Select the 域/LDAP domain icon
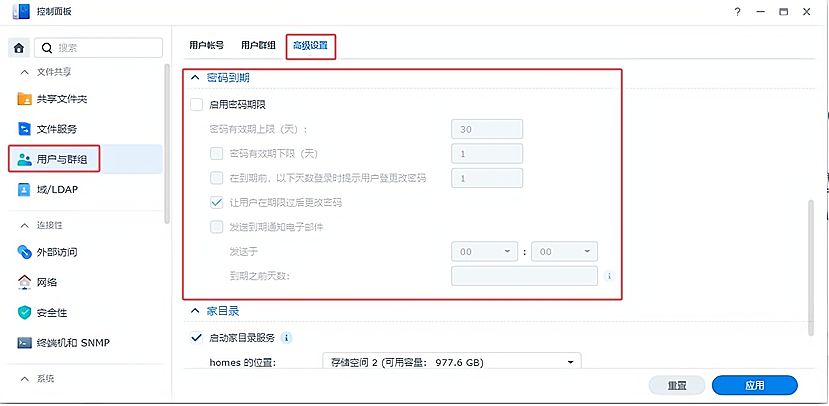The height and width of the screenshot is (406, 829). (x=25, y=188)
